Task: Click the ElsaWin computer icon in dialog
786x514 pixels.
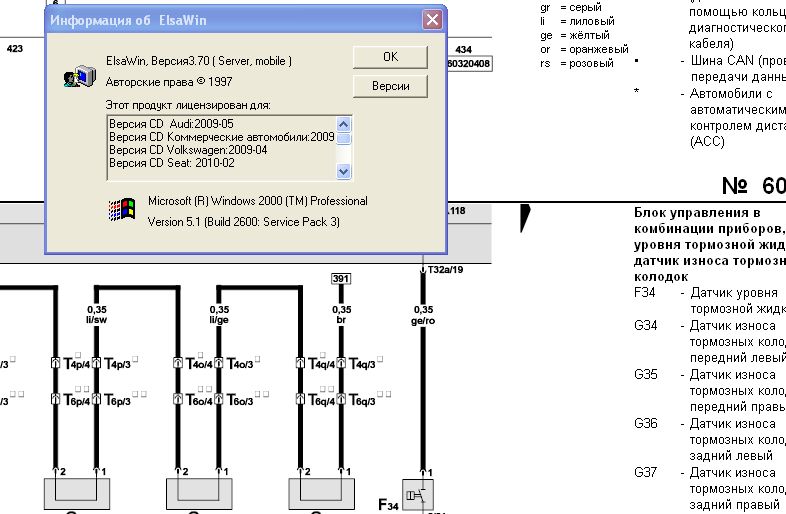Action: pos(80,76)
